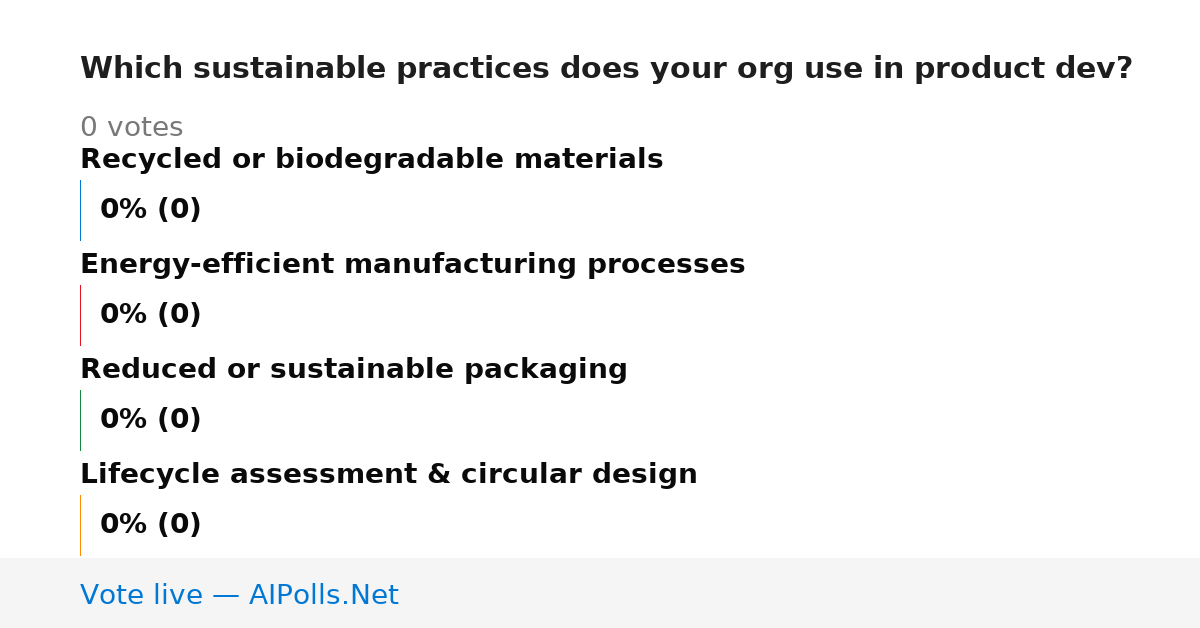
Task: Choose Energy-efficient manufacturing processes option
Action: tap(412, 265)
